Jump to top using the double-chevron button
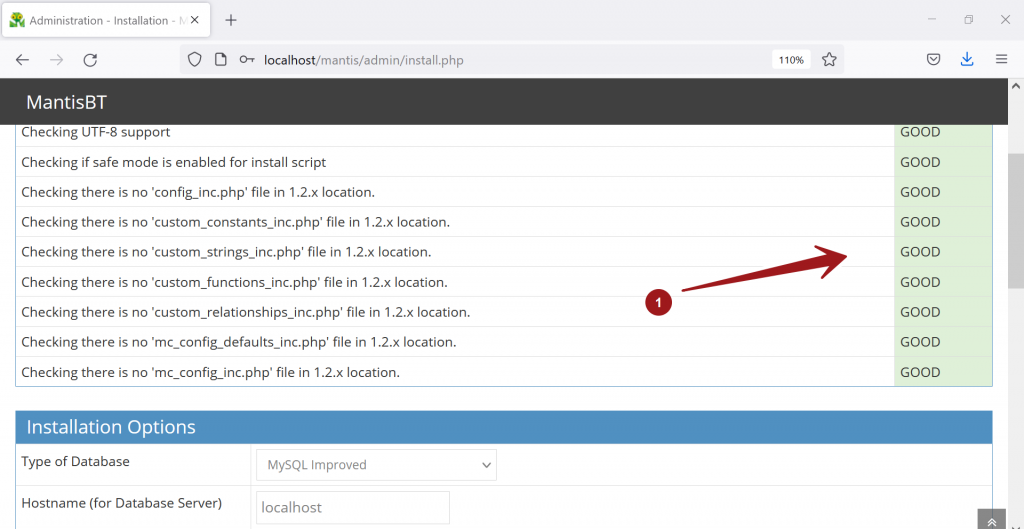Viewport: 1024px width, 529px height. tap(992, 521)
